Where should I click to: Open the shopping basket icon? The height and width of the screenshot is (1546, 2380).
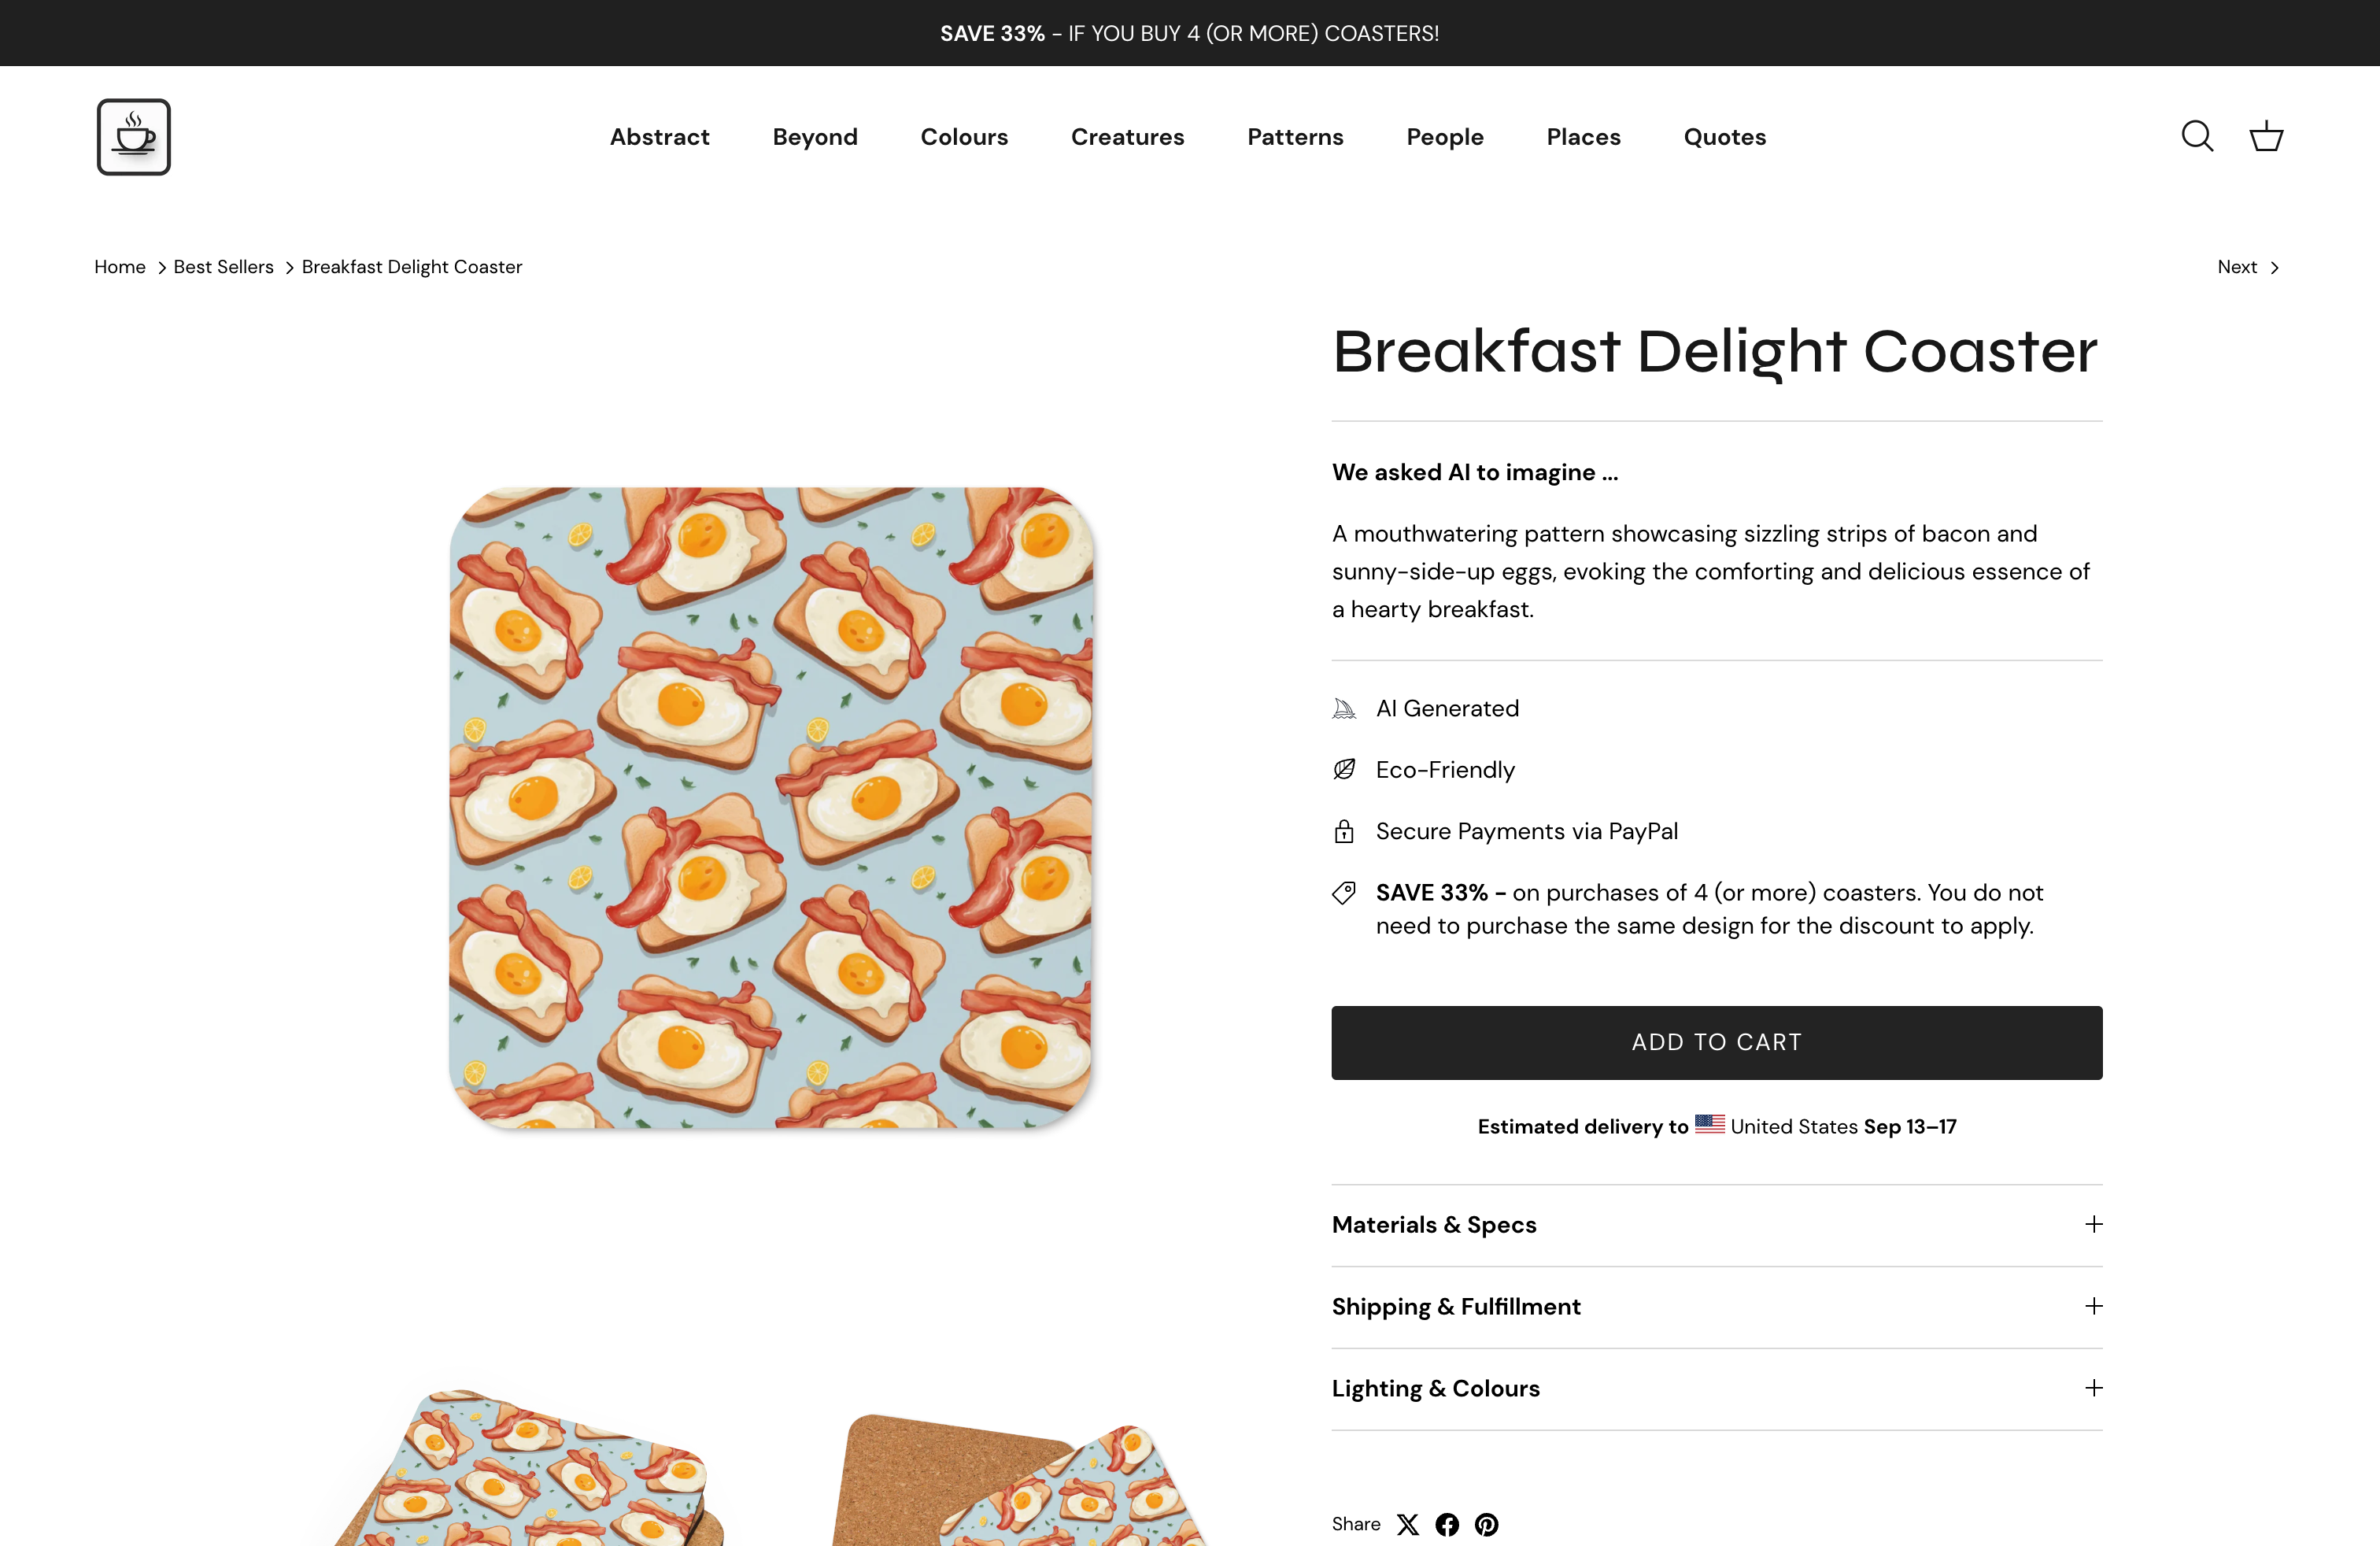click(x=2265, y=136)
